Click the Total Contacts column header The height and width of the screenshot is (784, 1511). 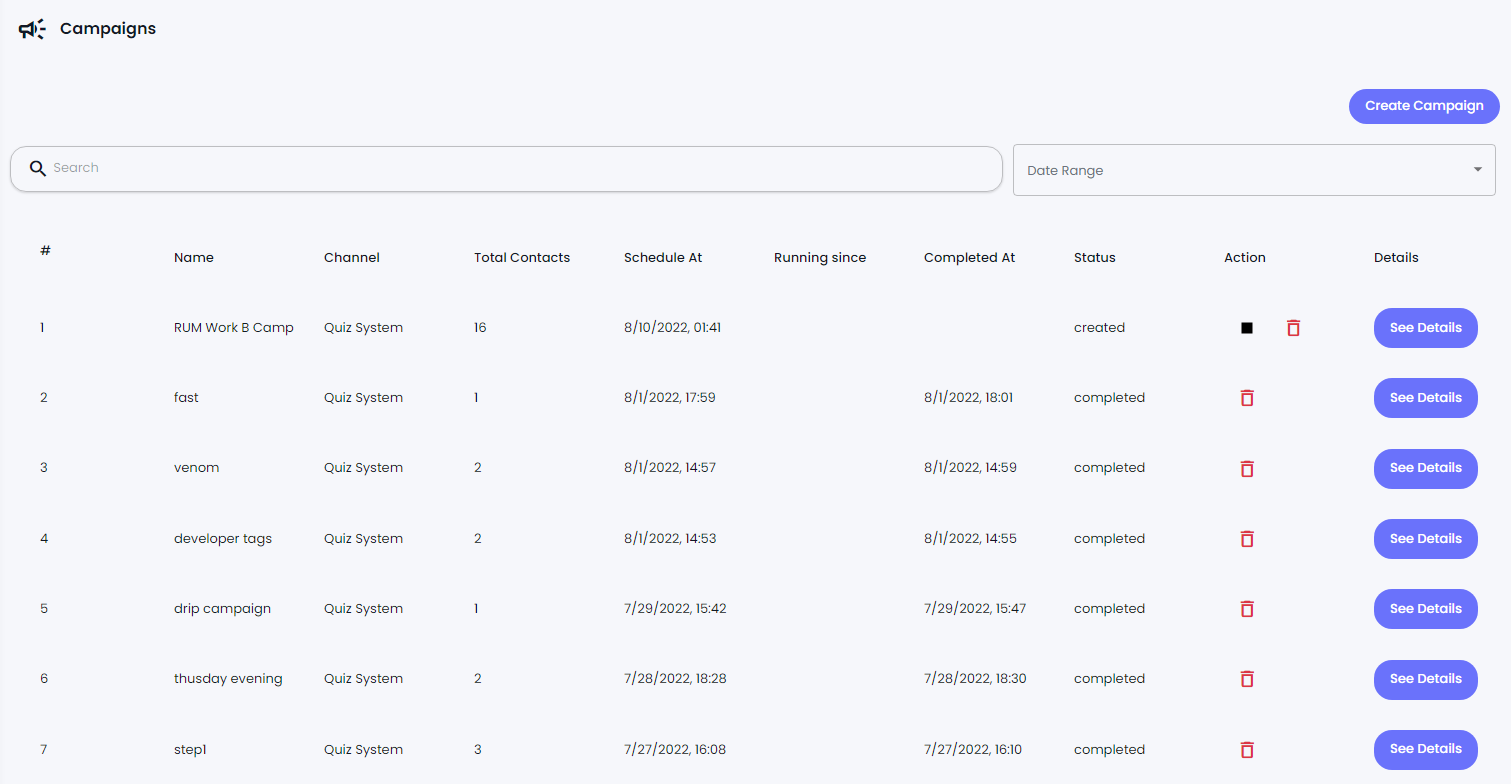pos(522,258)
